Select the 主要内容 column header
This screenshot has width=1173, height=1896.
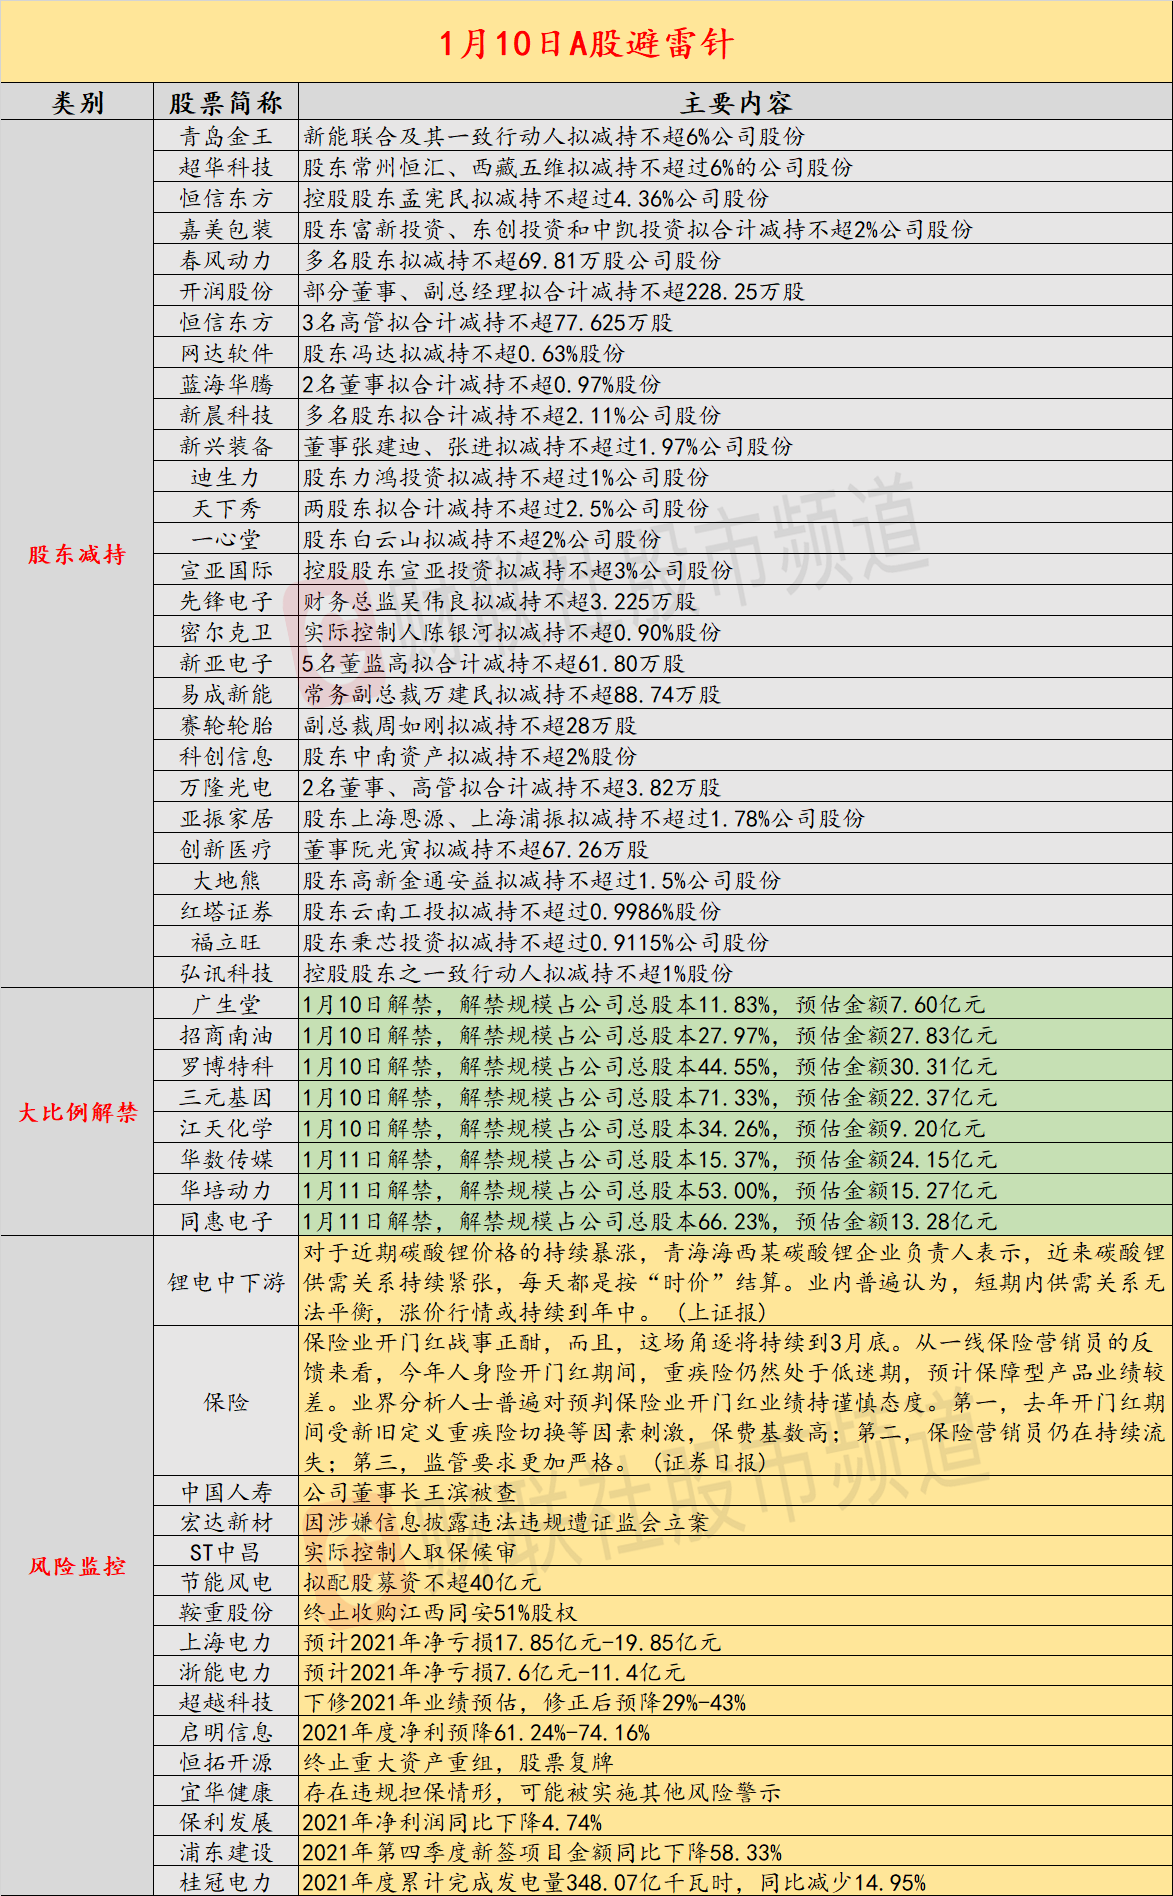[x=736, y=102]
